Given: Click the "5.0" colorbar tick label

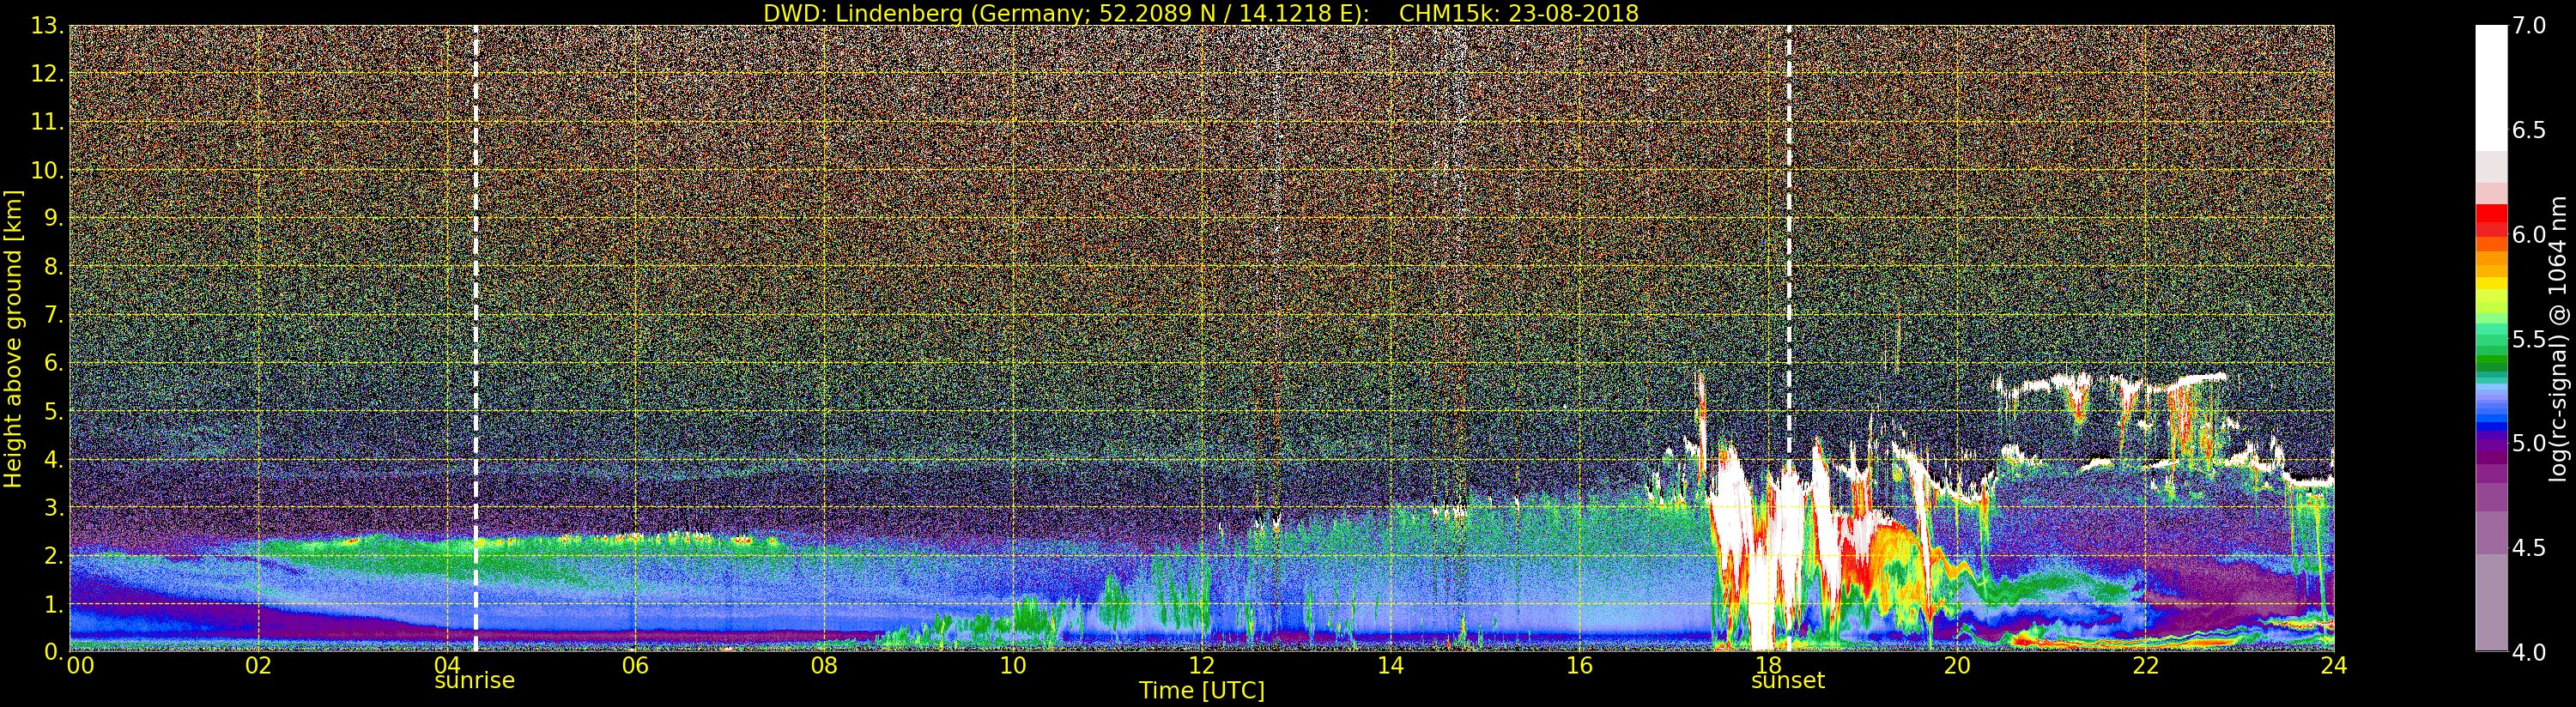Looking at the screenshot, I should click(x=2529, y=443).
